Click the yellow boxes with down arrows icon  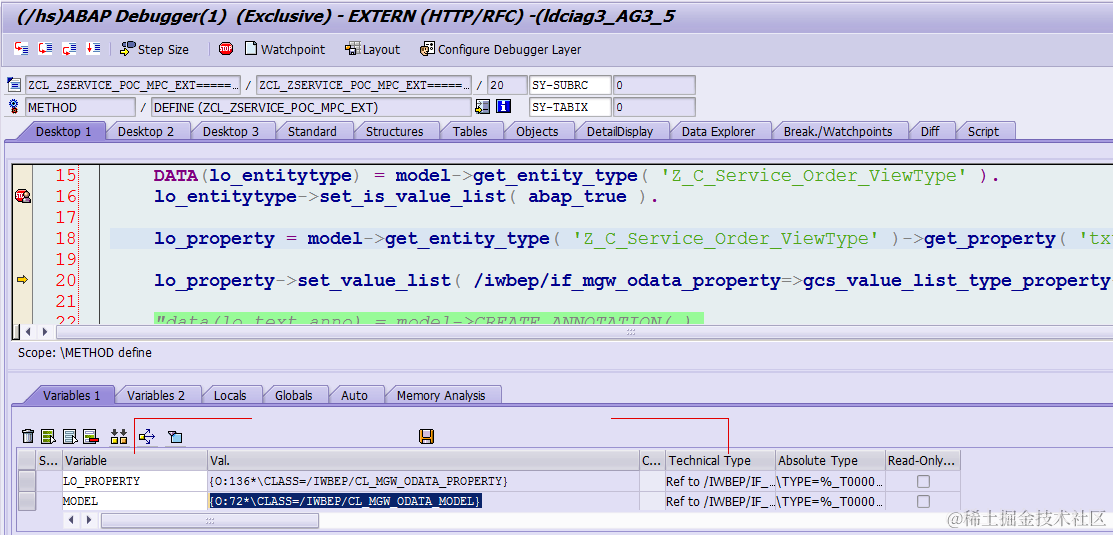[x=119, y=436]
